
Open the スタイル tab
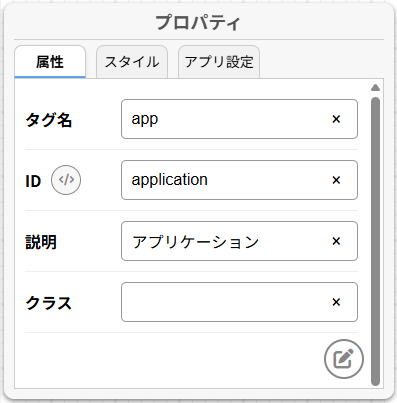132,62
